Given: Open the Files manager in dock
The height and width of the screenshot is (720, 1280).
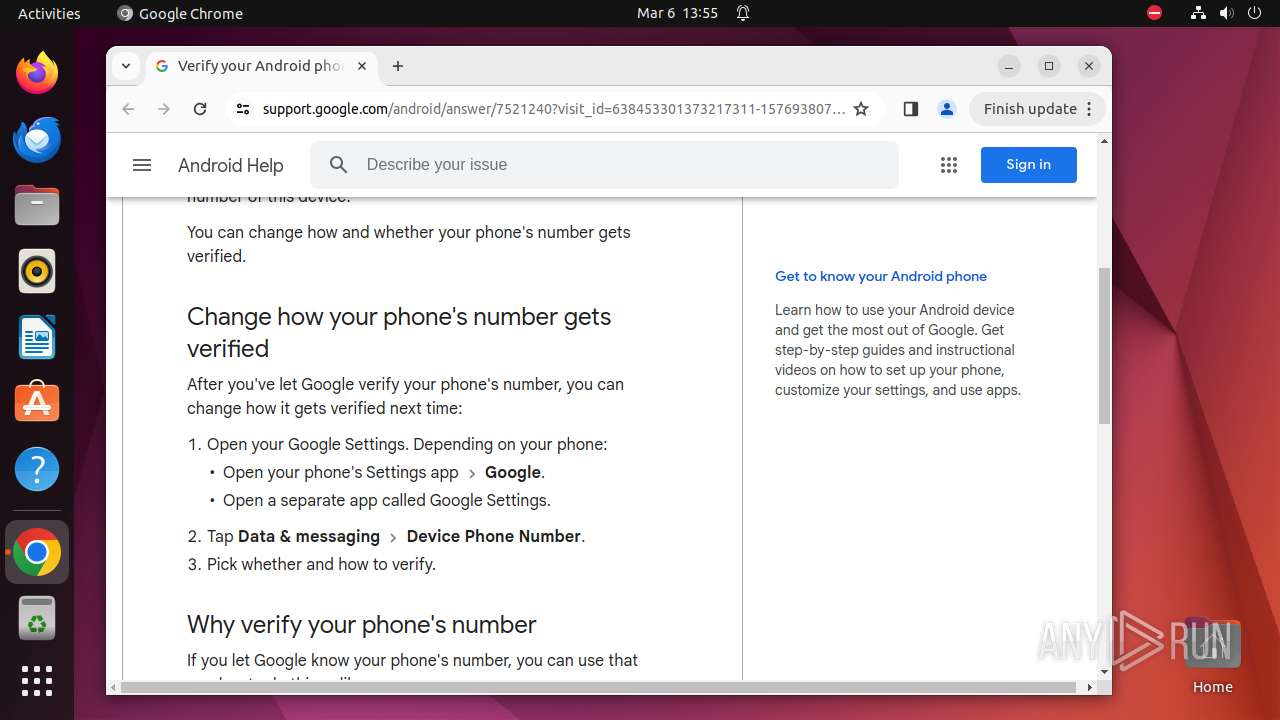Looking at the screenshot, I should [37, 205].
